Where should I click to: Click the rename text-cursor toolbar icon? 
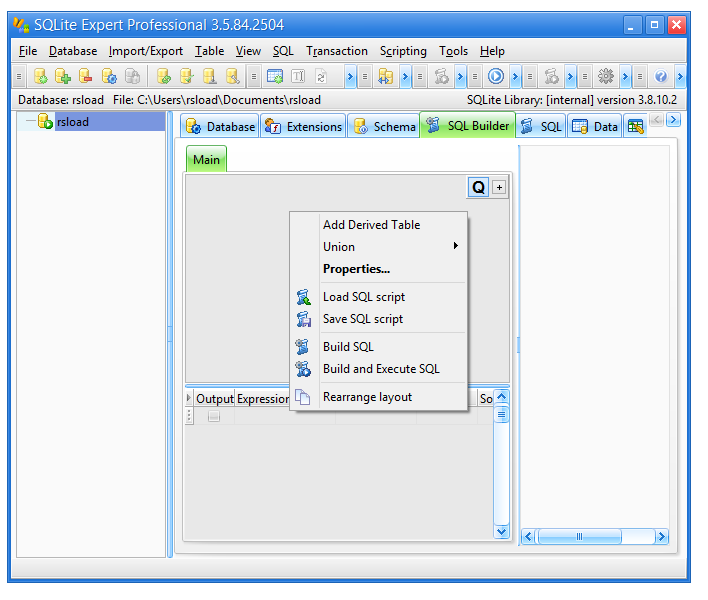[298, 76]
